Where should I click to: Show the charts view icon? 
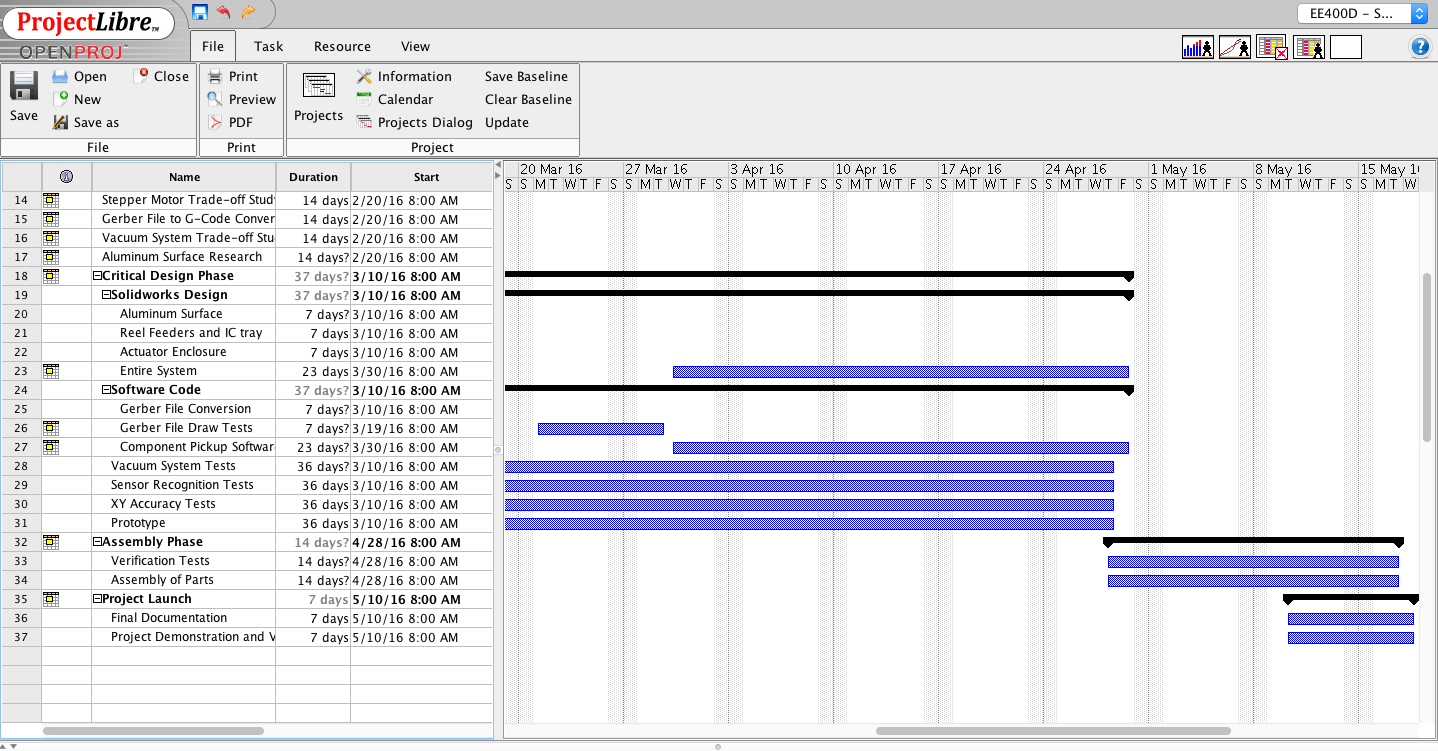[1235, 47]
